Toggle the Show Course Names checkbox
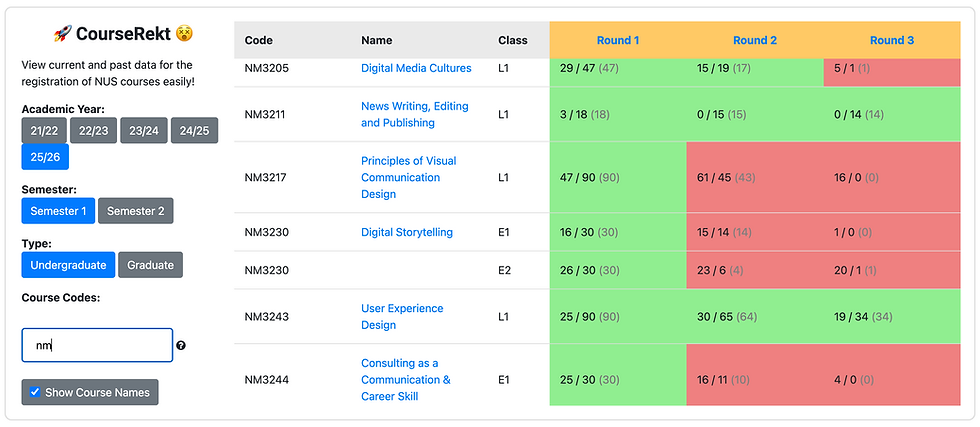The image size is (980, 427). tap(35, 392)
